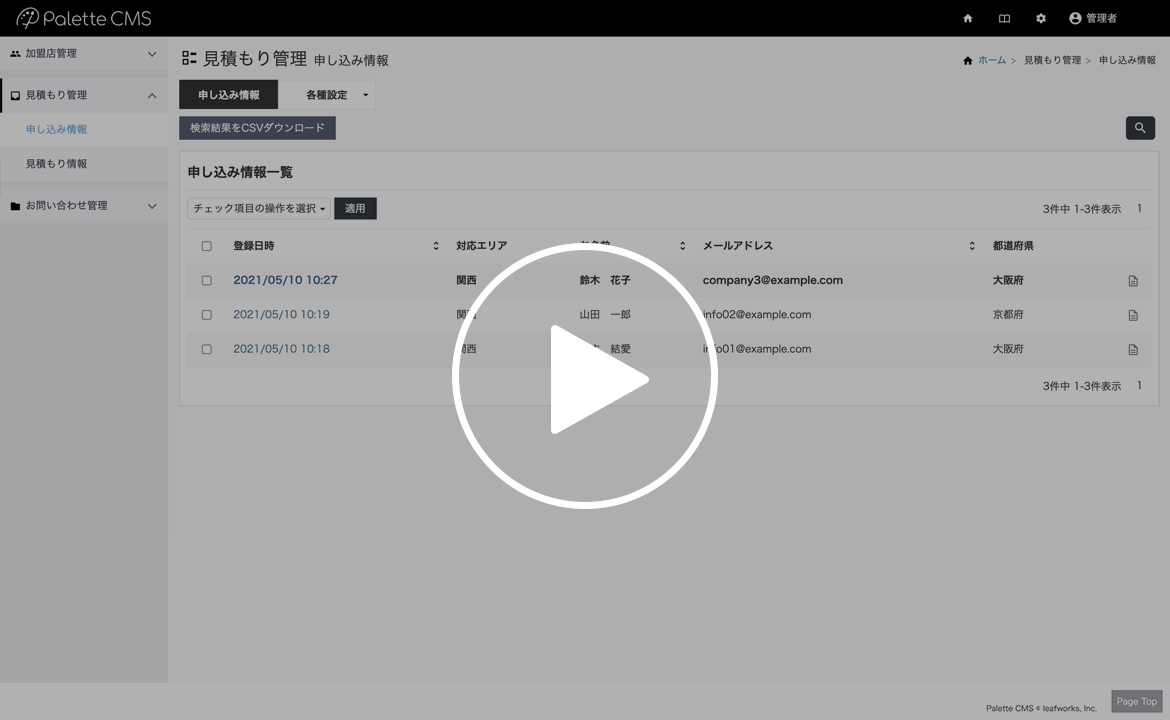Open the home icon in top bar

pos(968,19)
